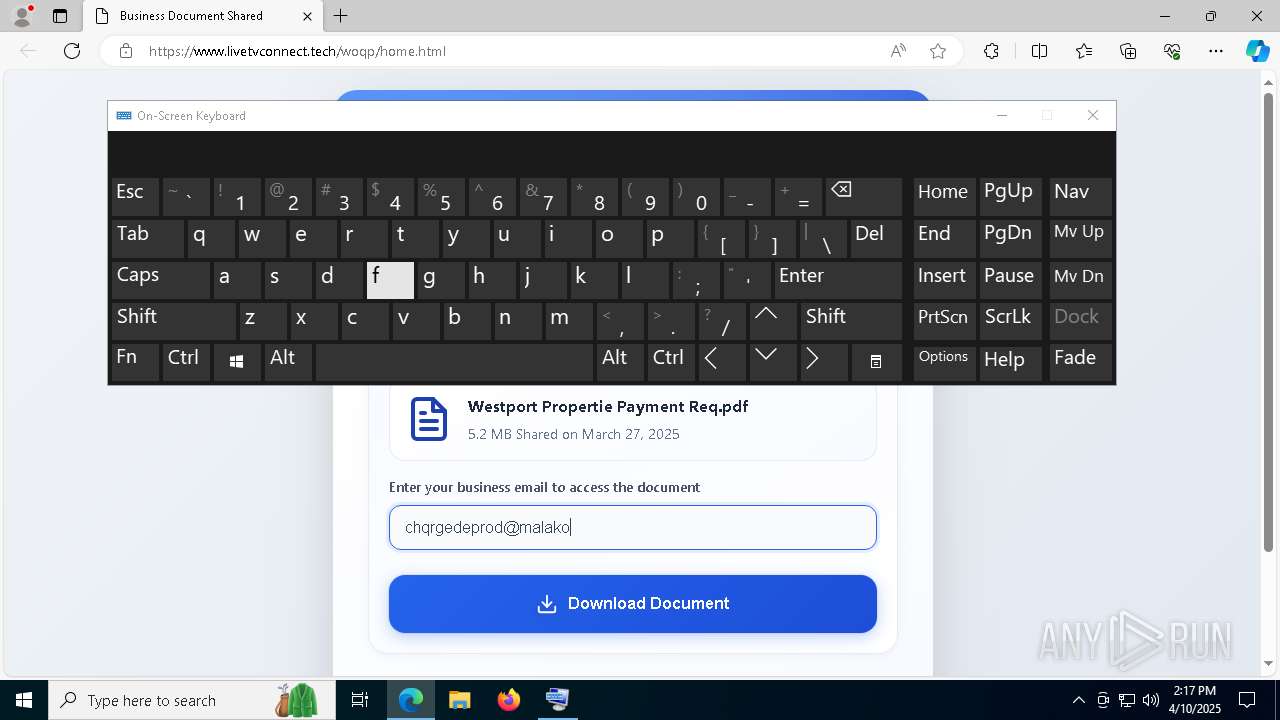Click the Esc key

[135, 197]
